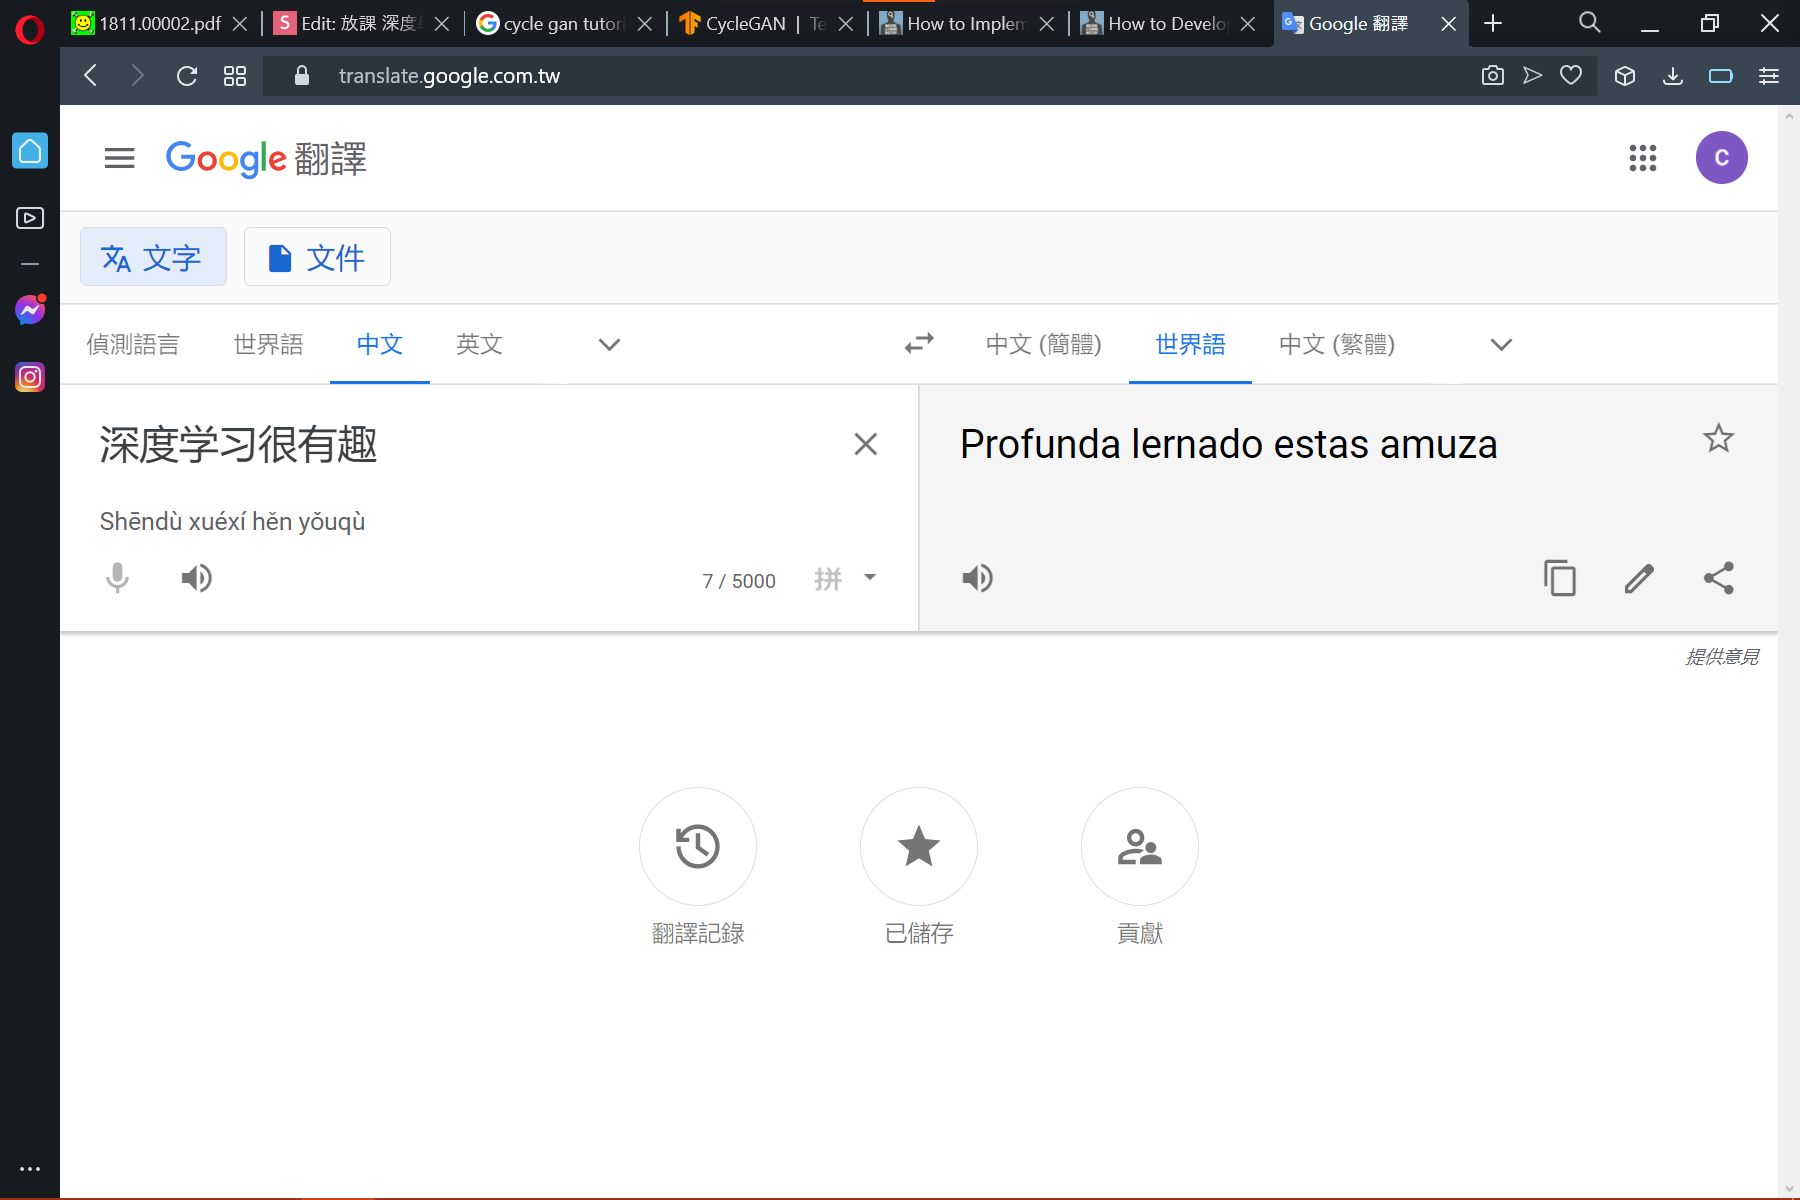Viewport: 1800px width, 1200px height.
Task: Open Messenger in the sidebar
Action: pos(30,310)
